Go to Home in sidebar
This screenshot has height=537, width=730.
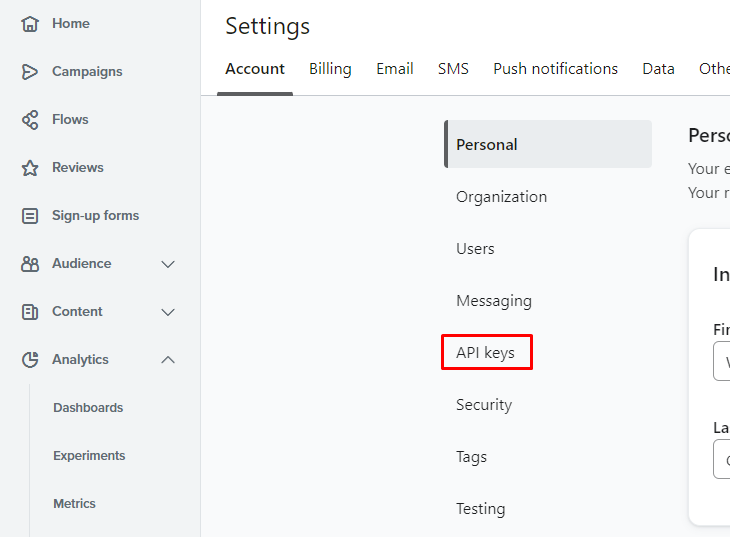coord(71,24)
